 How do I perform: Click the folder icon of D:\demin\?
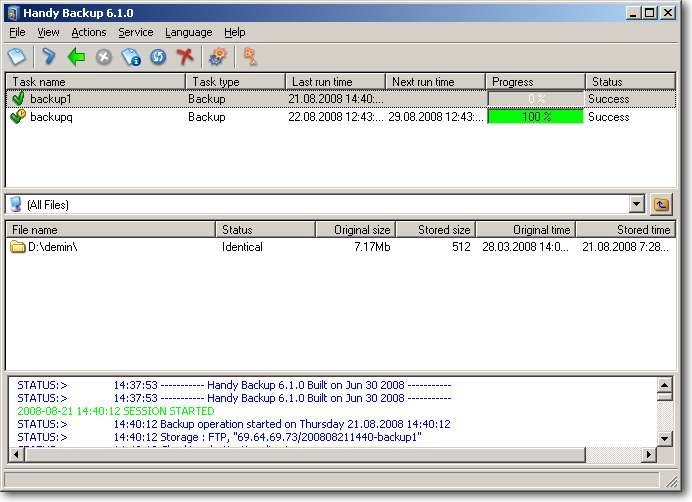[18, 246]
